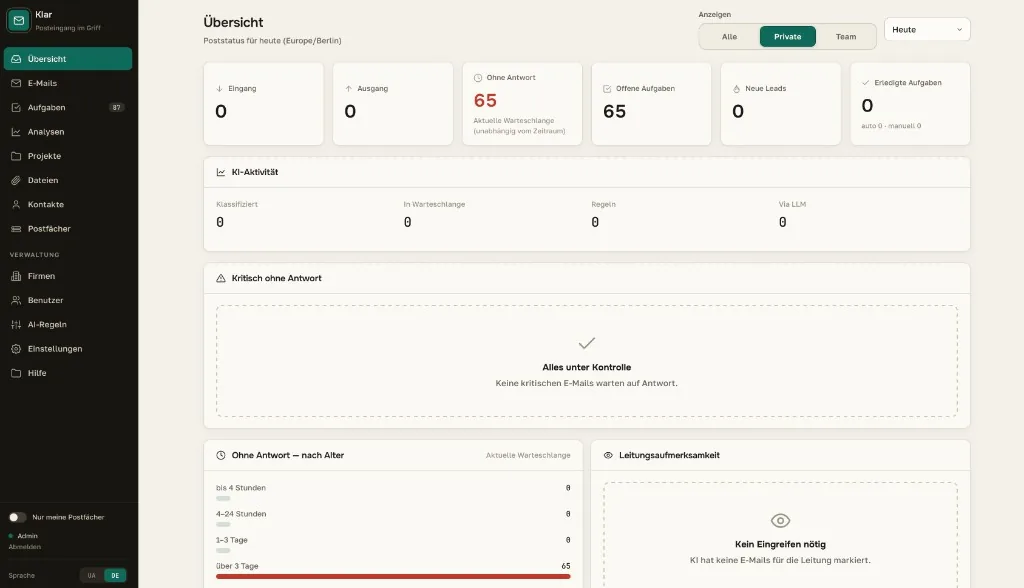The height and width of the screenshot is (588, 1024).
Task: Click the Neue Leads flame icon
Action: click(737, 88)
